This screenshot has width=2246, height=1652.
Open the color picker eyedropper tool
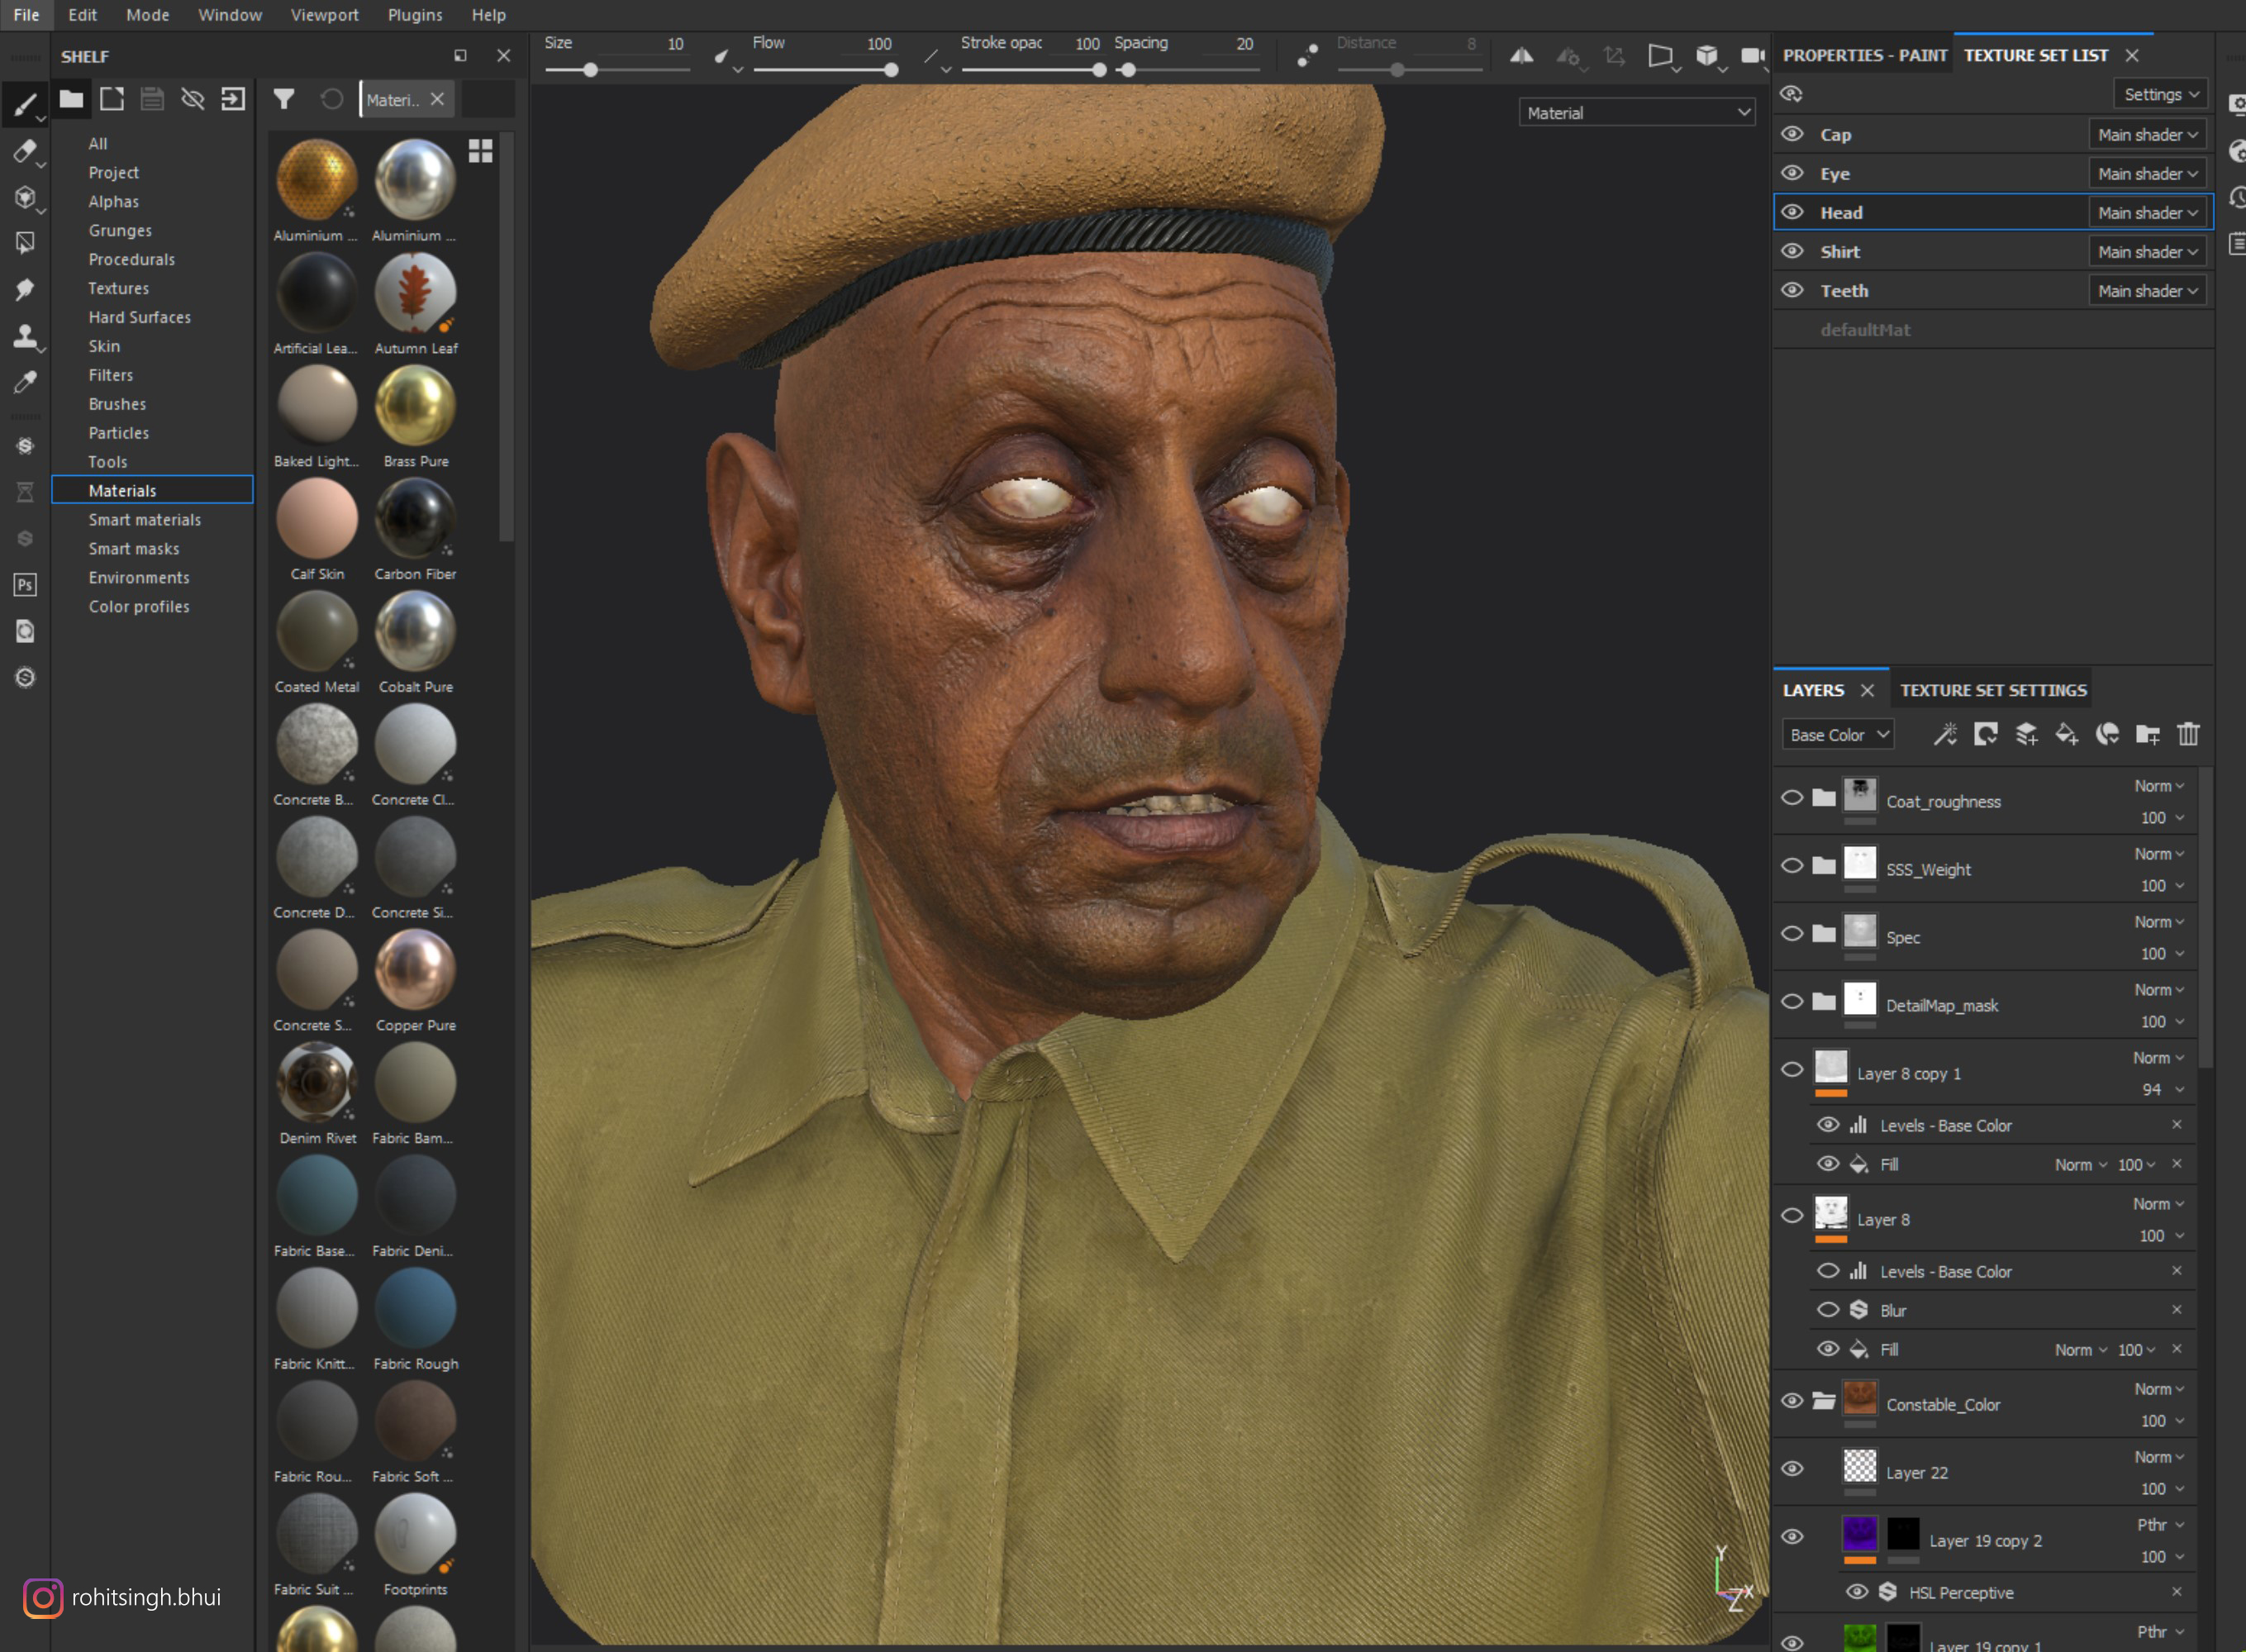point(25,380)
